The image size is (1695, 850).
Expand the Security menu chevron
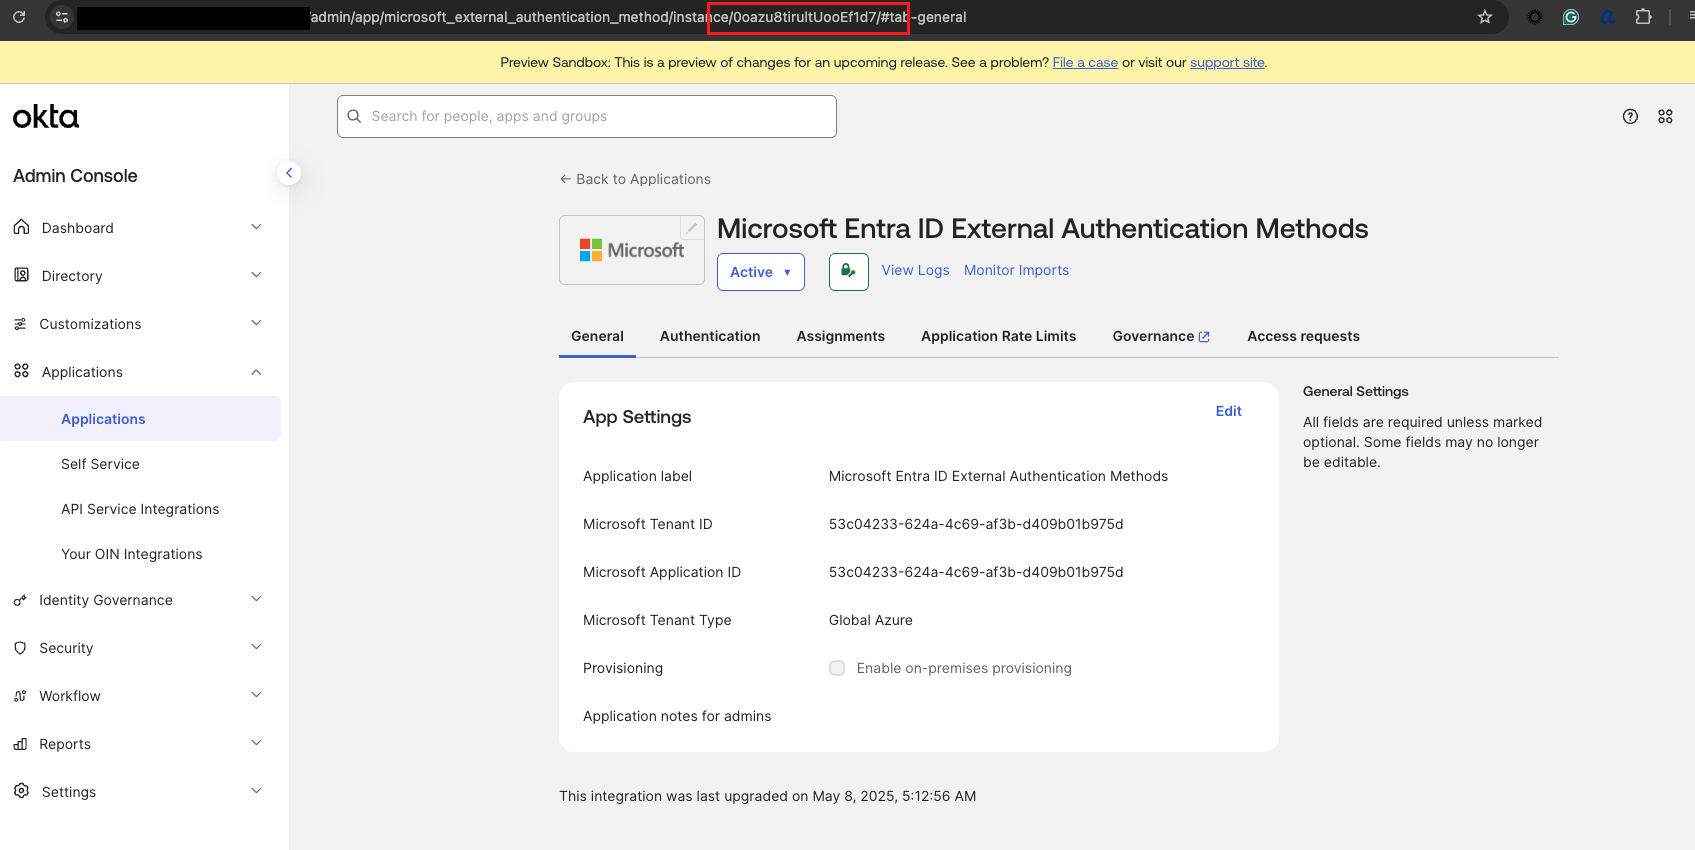coord(256,647)
